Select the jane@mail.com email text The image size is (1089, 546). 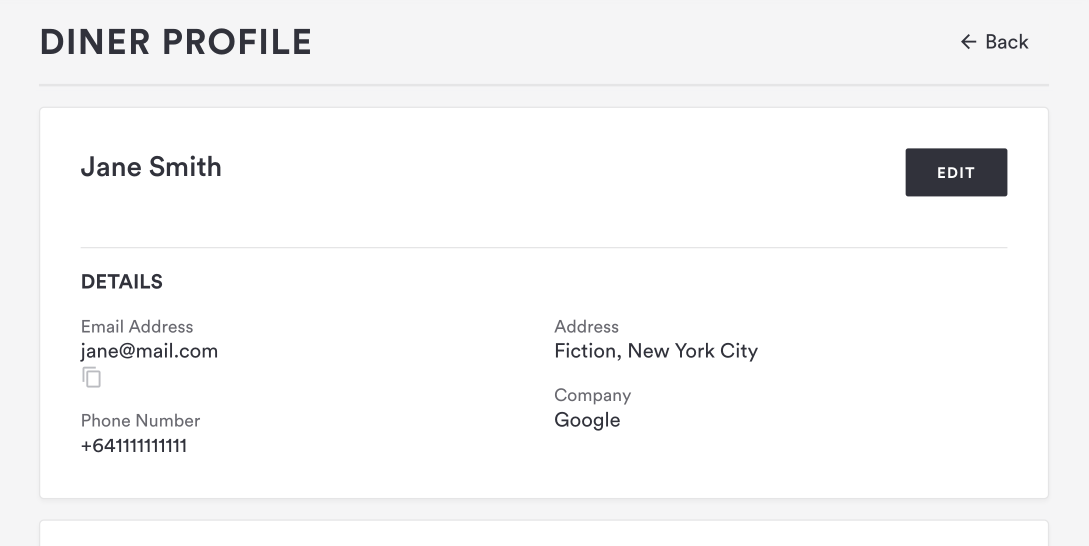tap(149, 351)
